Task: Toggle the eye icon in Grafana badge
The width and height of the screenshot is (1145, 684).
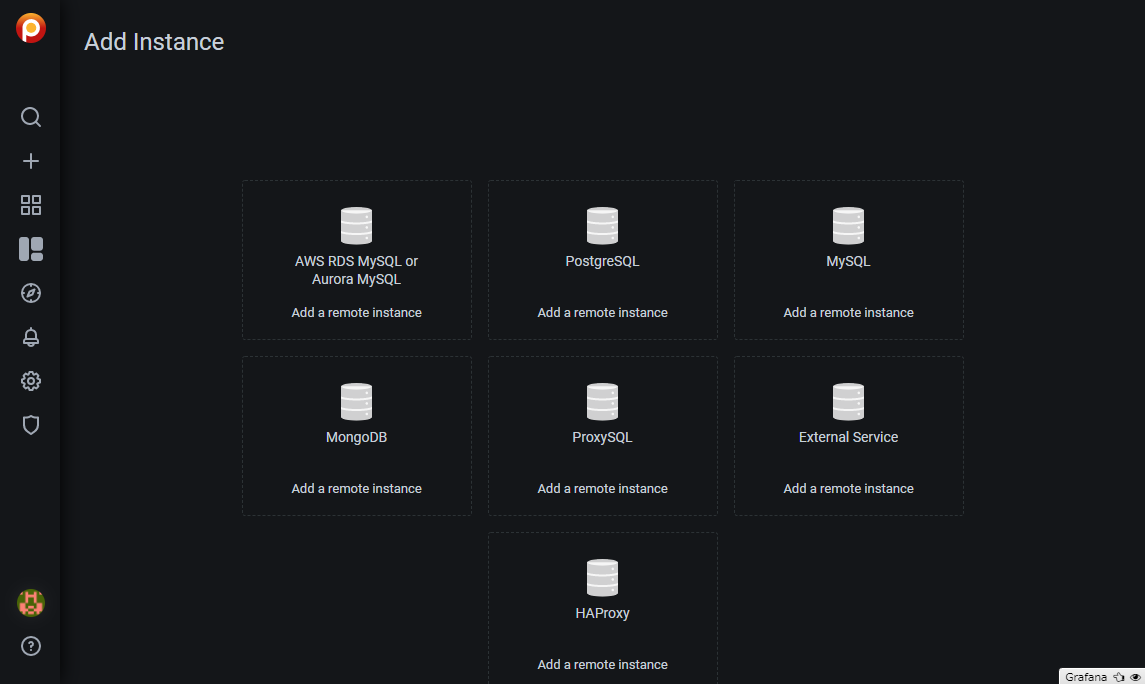Action: click(1135, 677)
